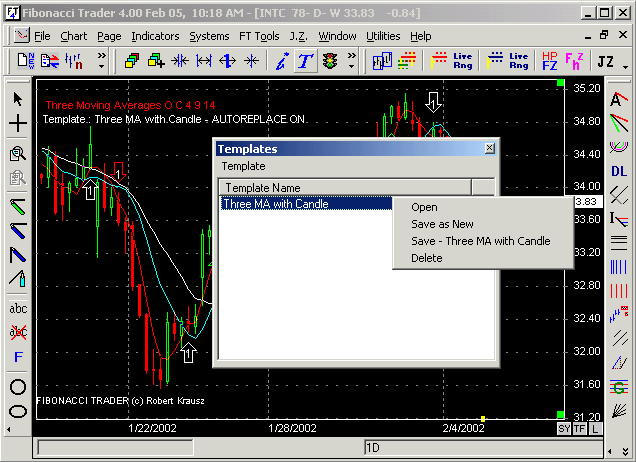Click the New chart toolbar icon
This screenshot has height=462, width=636.
[26, 61]
